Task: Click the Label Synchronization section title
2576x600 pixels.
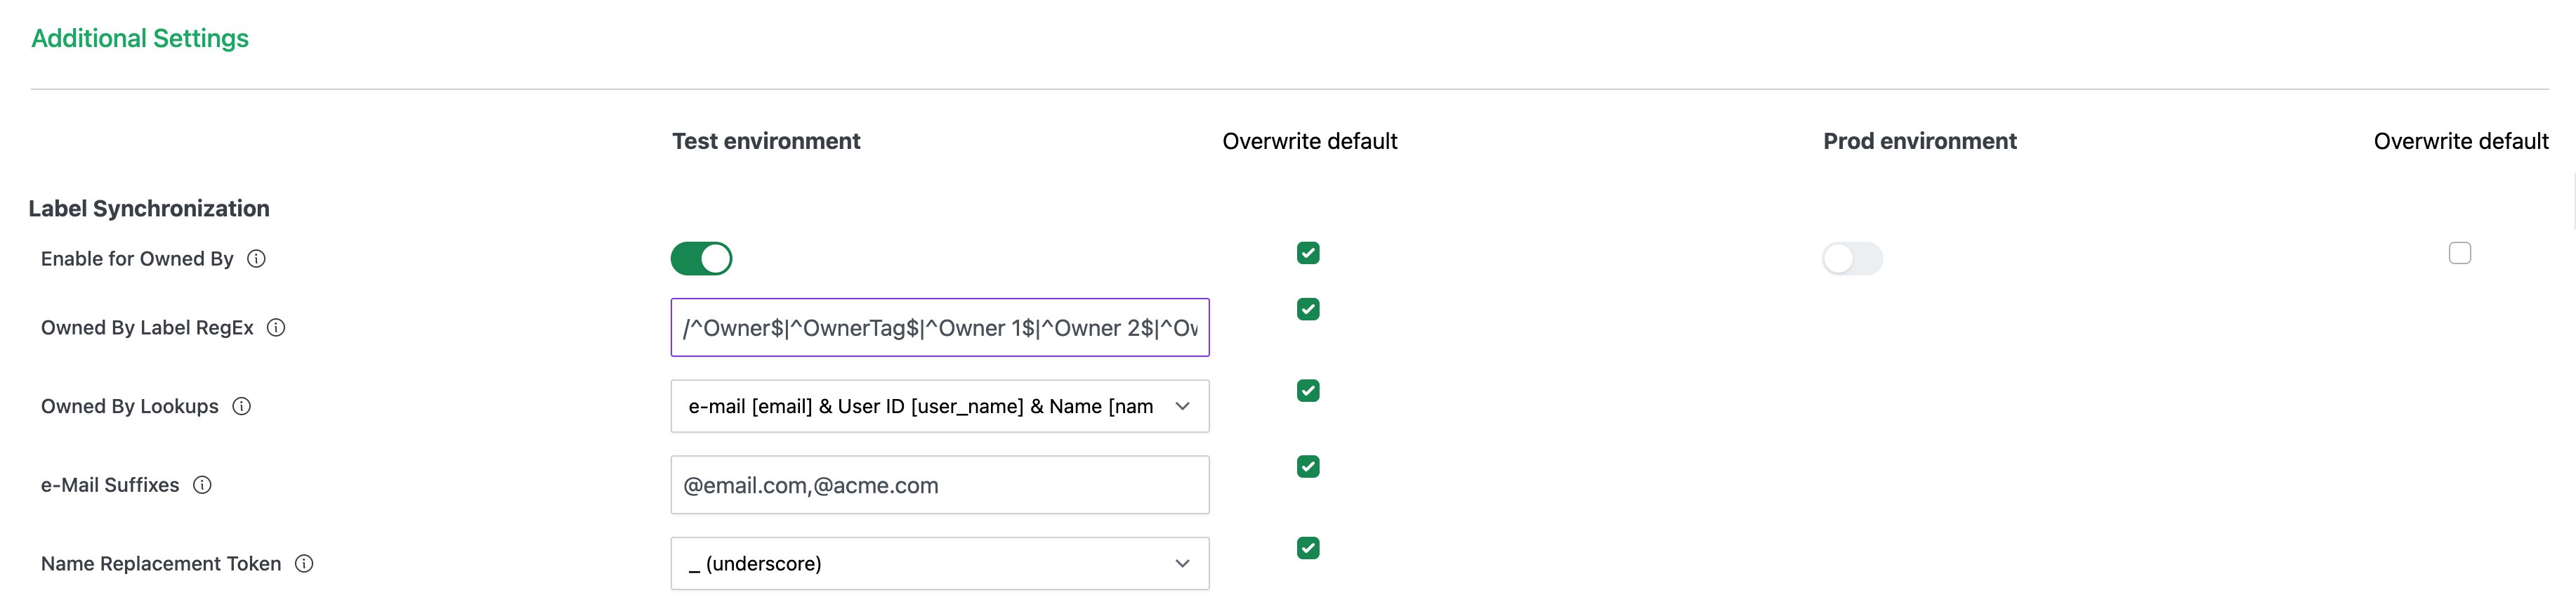Action: 149,209
